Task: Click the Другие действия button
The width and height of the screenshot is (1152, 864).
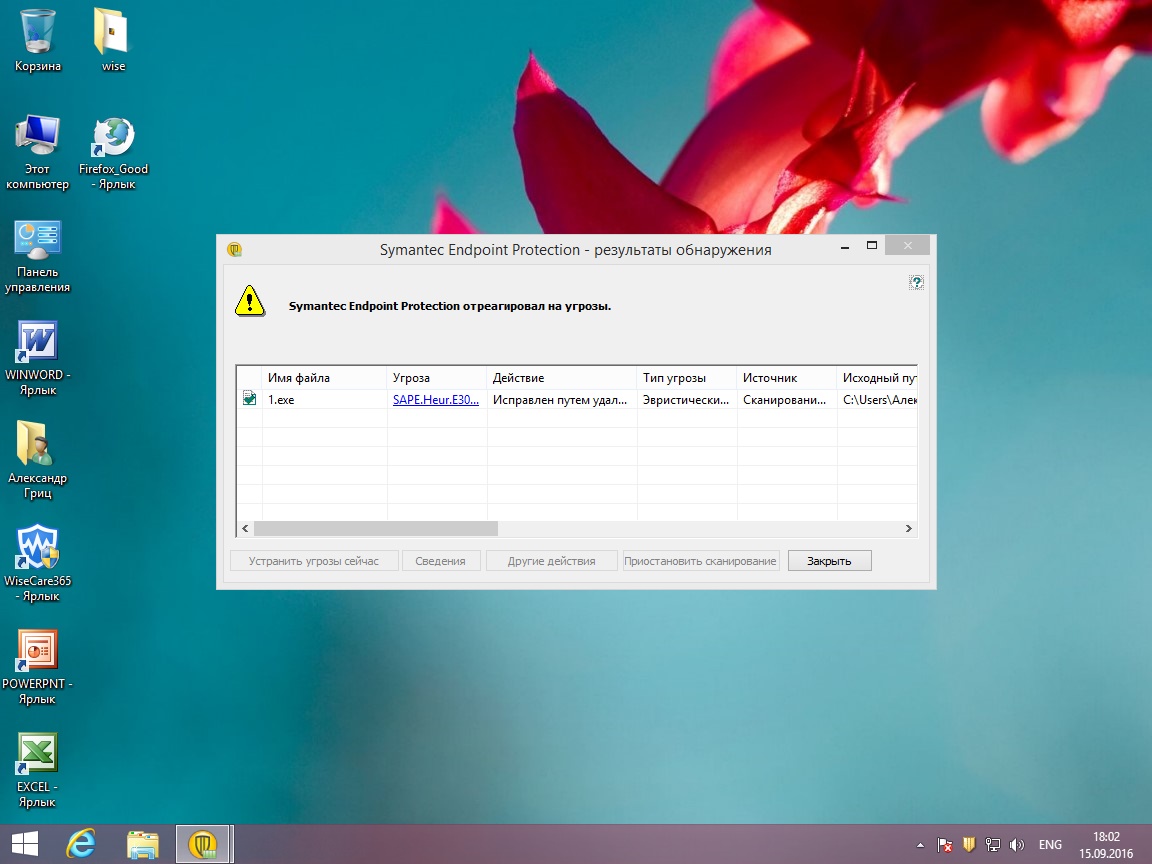Action: 551,561
